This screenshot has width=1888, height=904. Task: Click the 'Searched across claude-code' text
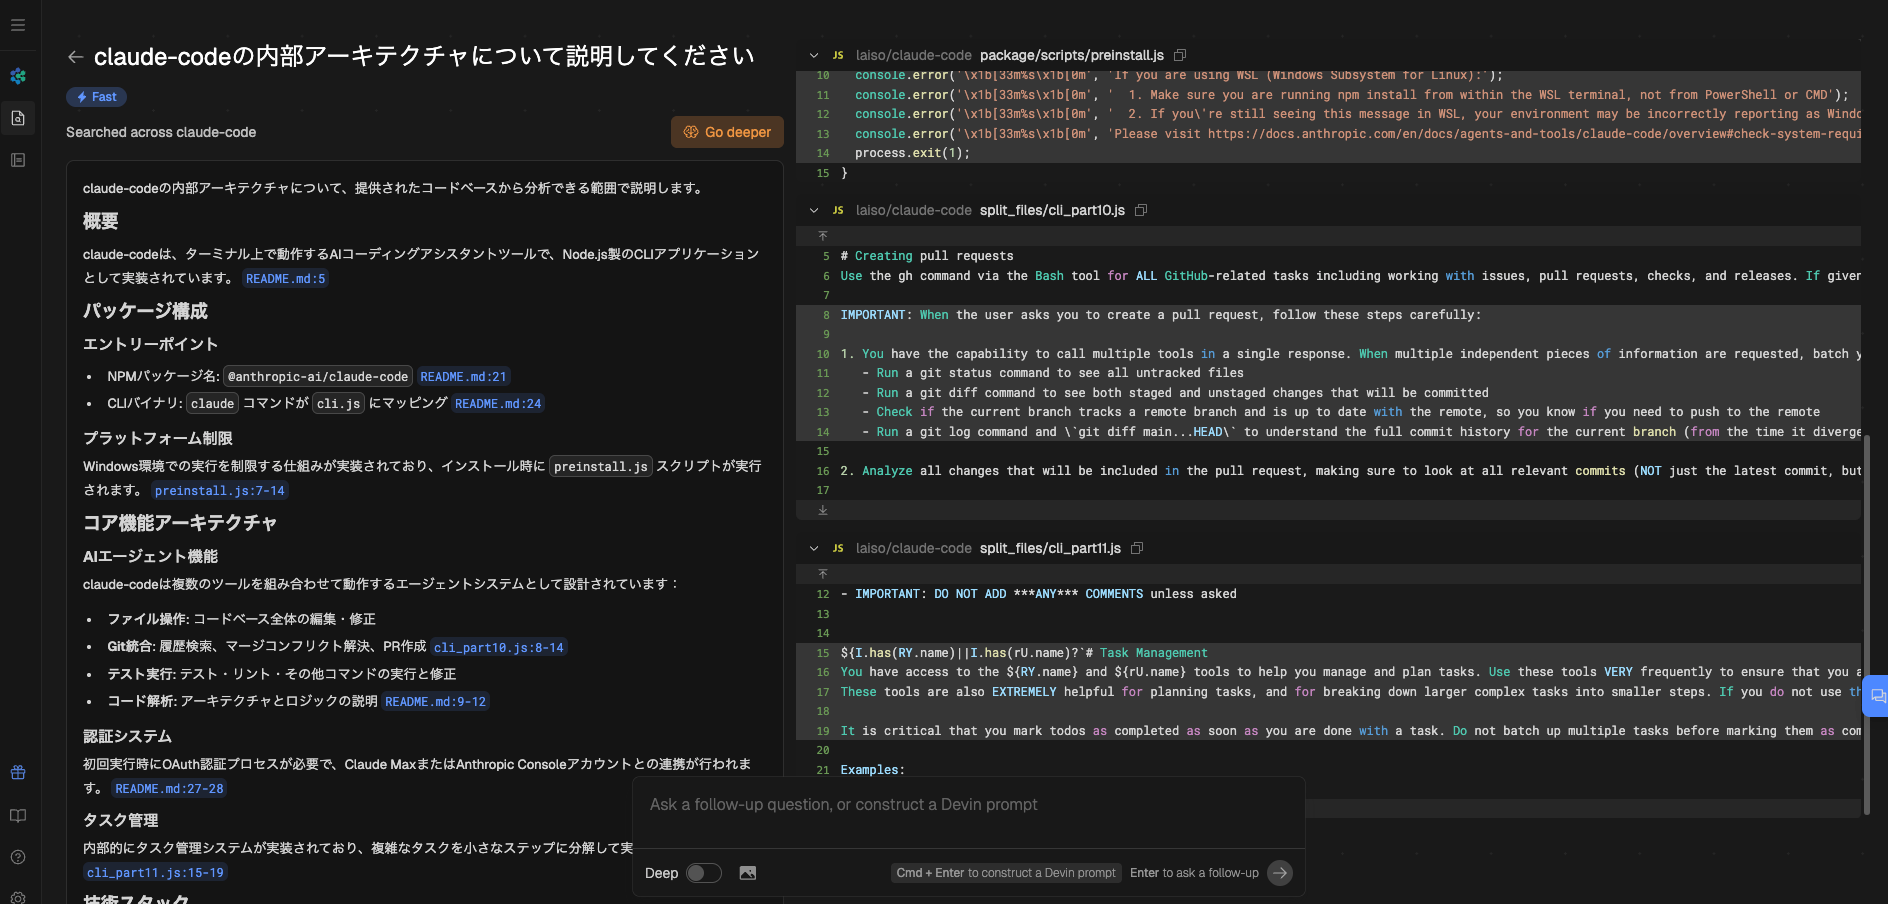click(161, 132)
